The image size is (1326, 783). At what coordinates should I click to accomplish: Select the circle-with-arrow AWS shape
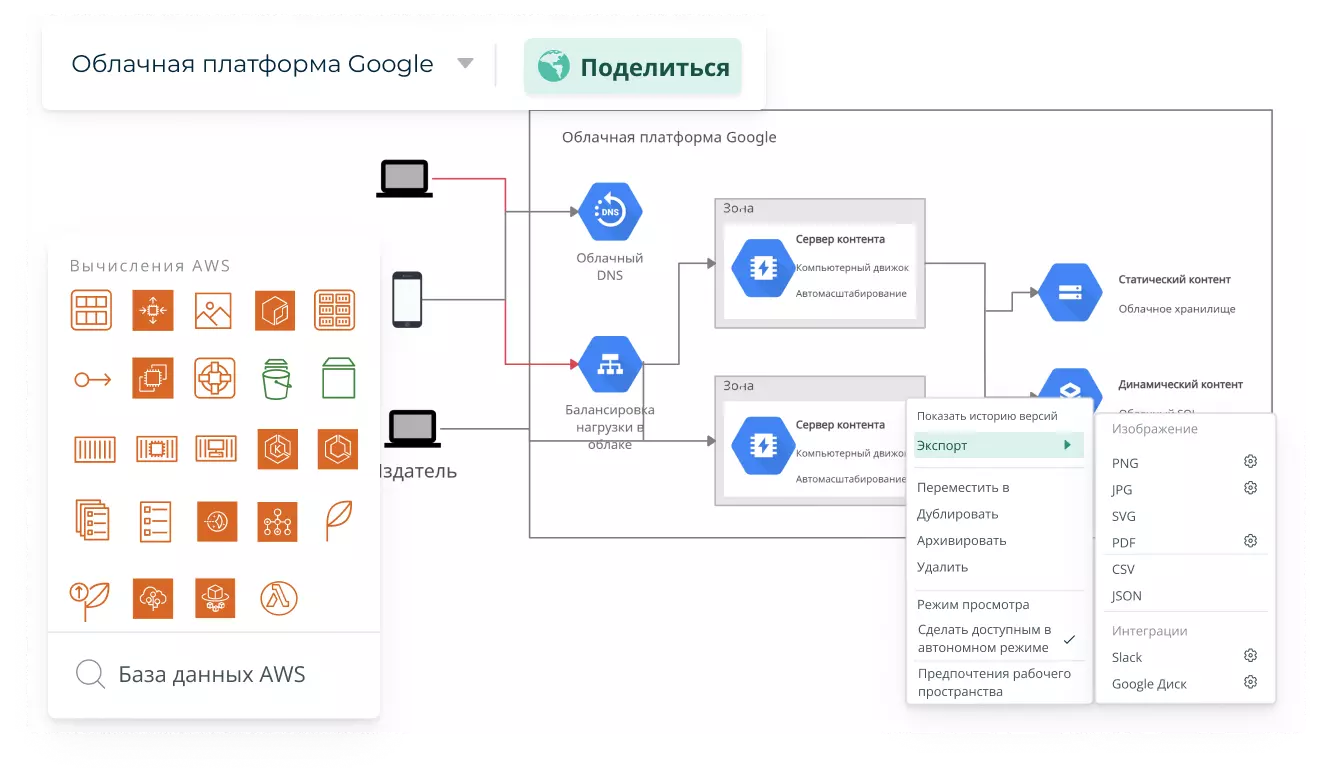[x=92, y=379]
